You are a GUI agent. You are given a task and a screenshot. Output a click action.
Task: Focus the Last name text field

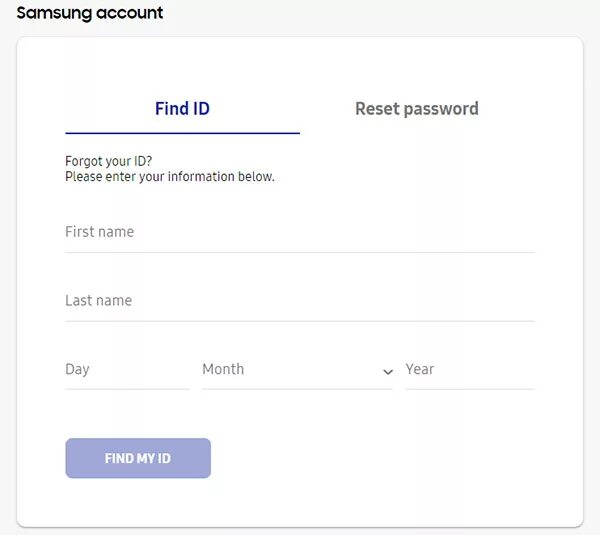coord(300,301)
